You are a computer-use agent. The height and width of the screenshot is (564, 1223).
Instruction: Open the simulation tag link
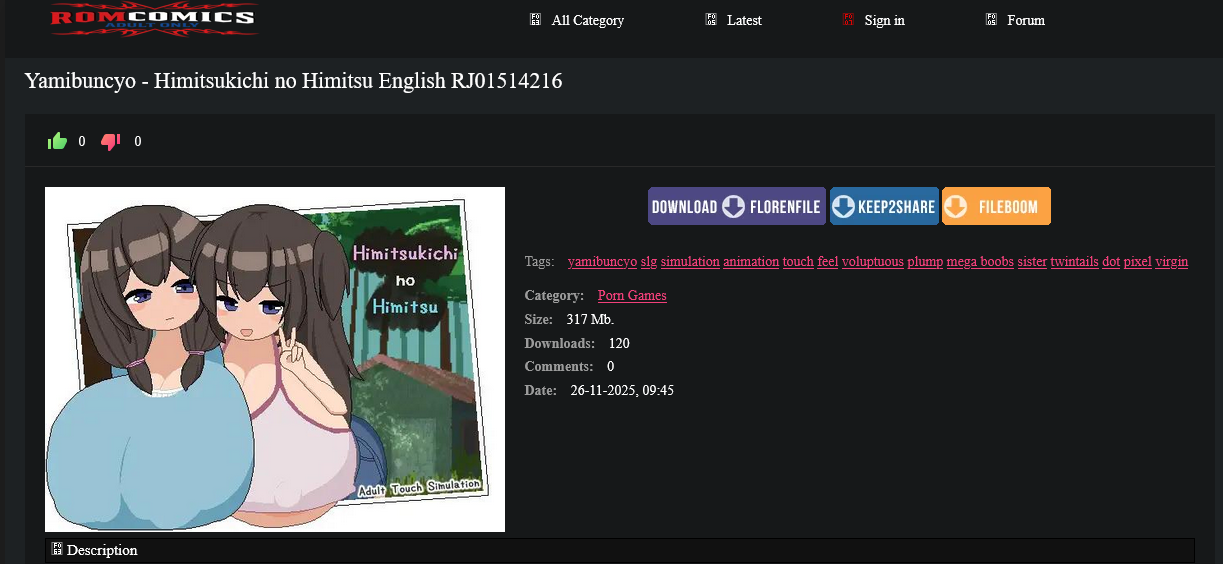click(690, 261)
